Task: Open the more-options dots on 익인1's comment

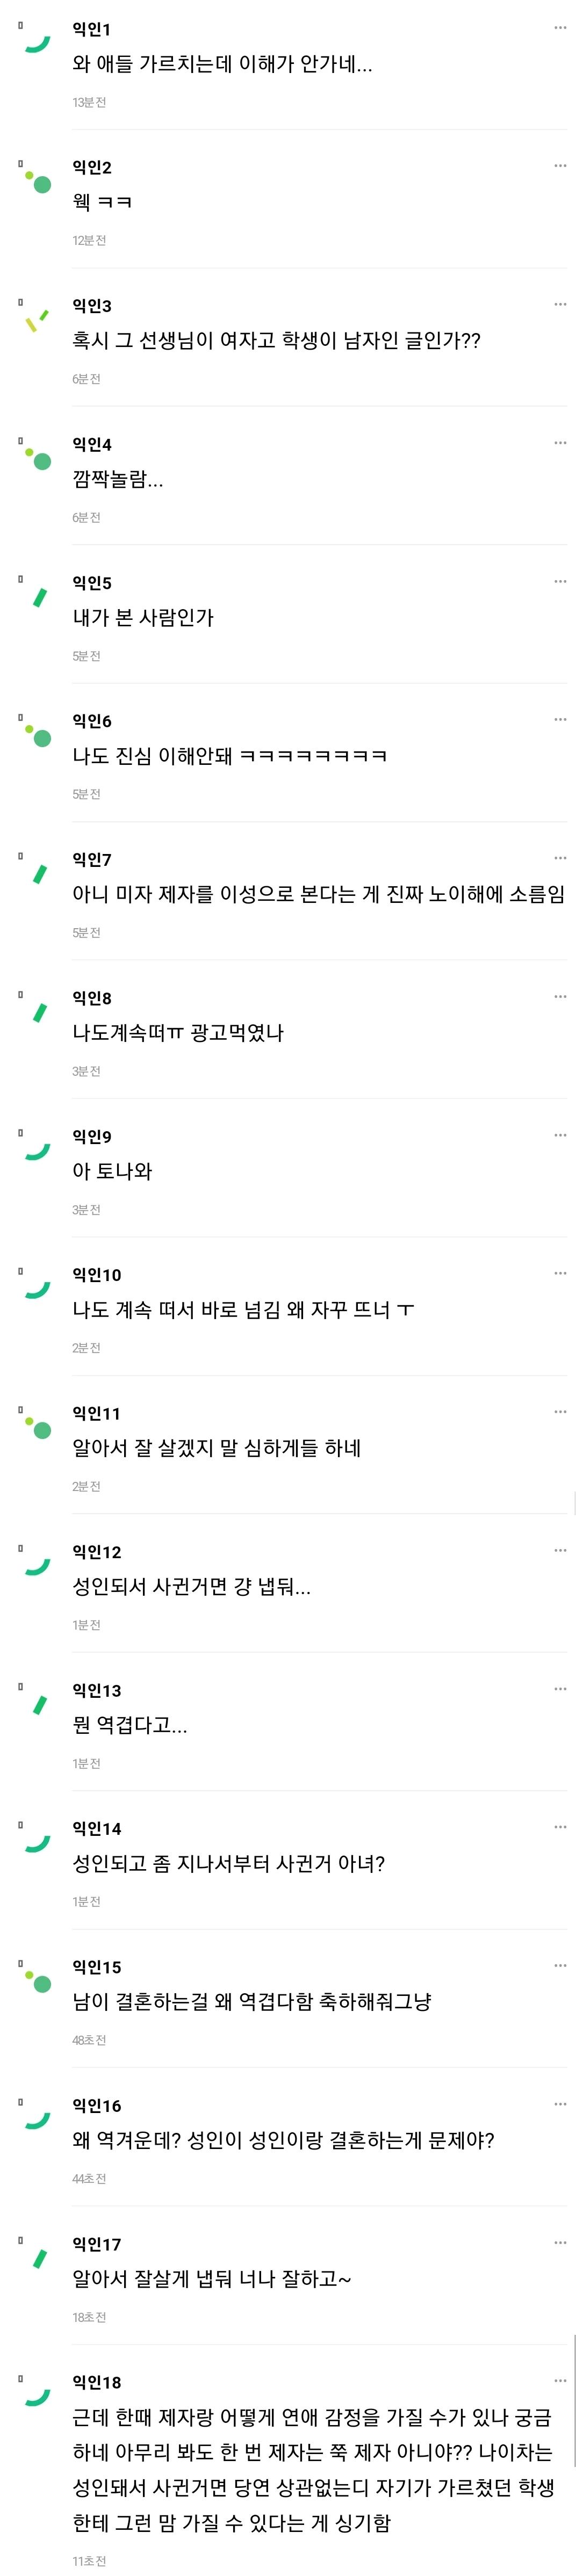Action: coord(560,28)
